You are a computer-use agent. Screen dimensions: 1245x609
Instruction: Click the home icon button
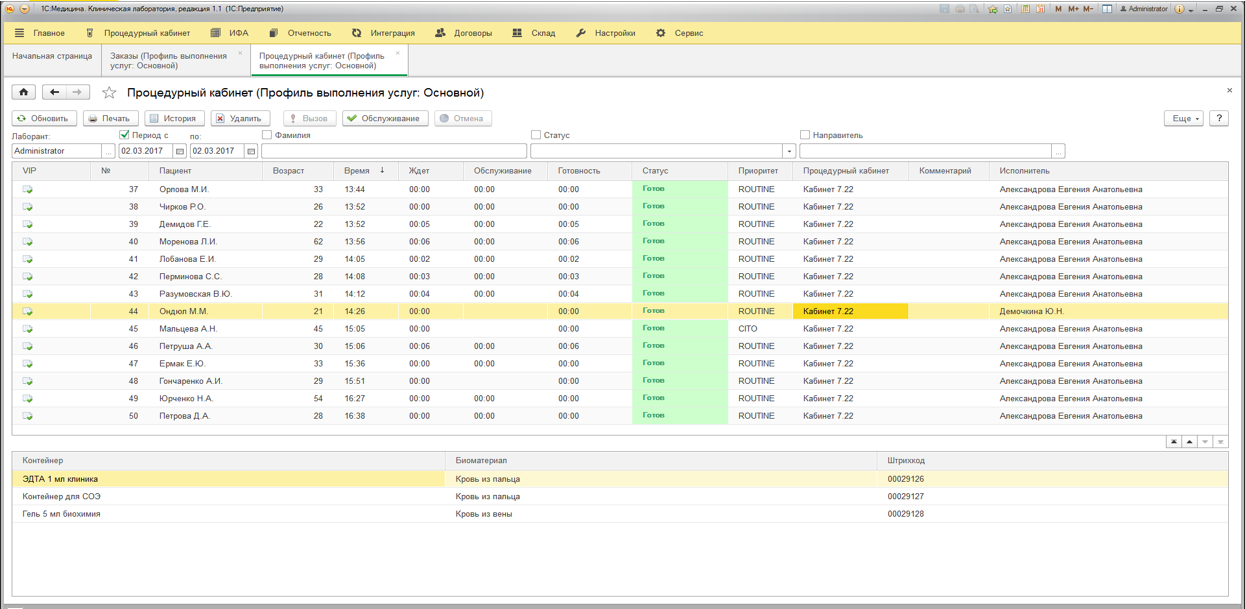coord(24,92)
